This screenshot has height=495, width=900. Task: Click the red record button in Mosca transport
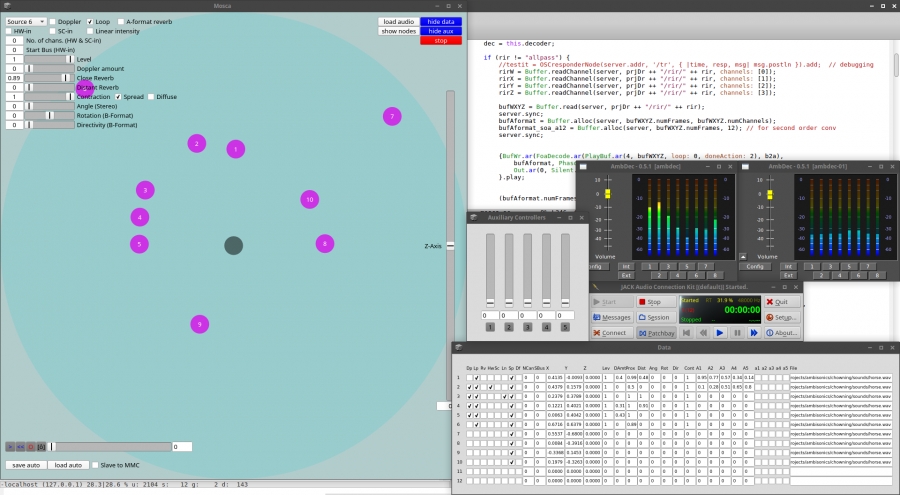[x=31, y=447]
